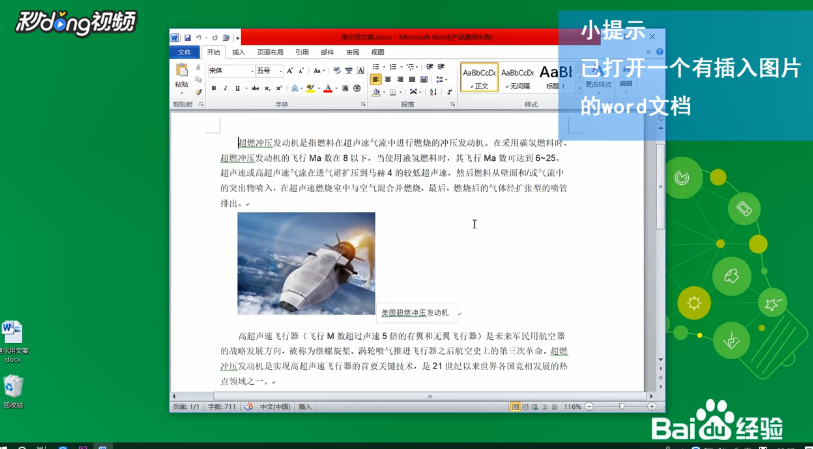
Task: Click the Bullets list icon
Action: pyautogui.click(x=376, y=66)
